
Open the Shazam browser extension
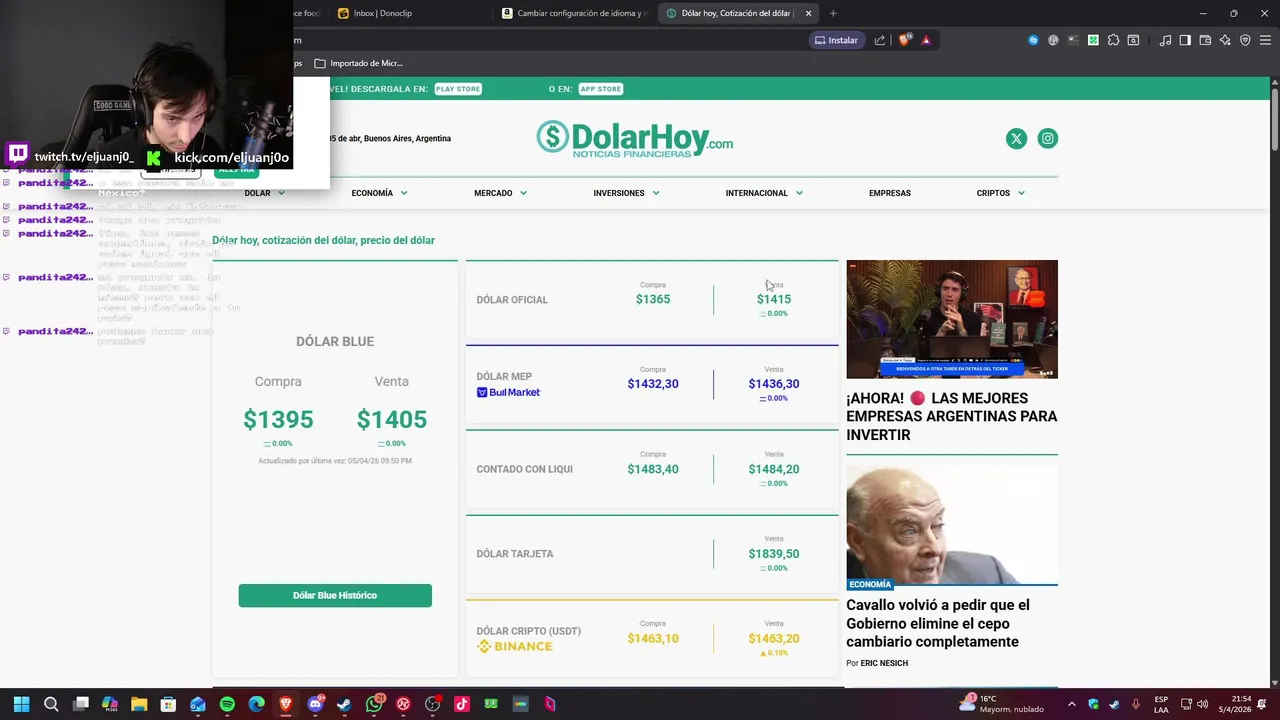[x=1033, y=40]
